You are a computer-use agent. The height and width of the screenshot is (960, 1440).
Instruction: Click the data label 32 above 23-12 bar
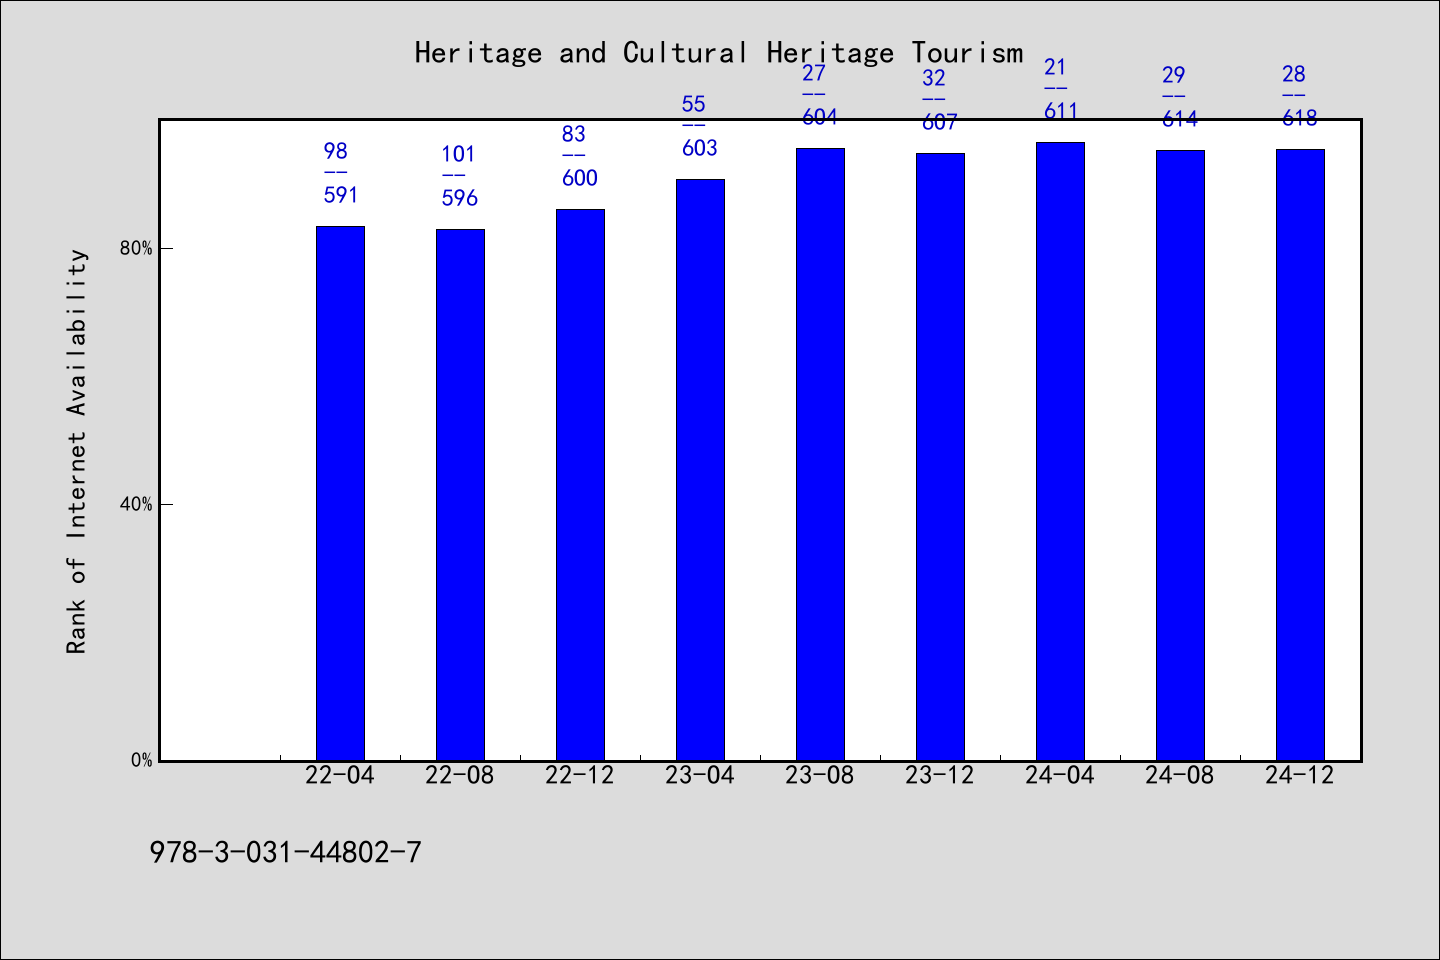tap(933, 78)
